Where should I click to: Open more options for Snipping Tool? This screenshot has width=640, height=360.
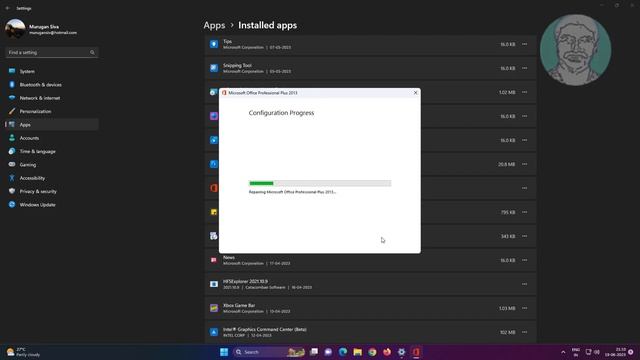(524, 68)
